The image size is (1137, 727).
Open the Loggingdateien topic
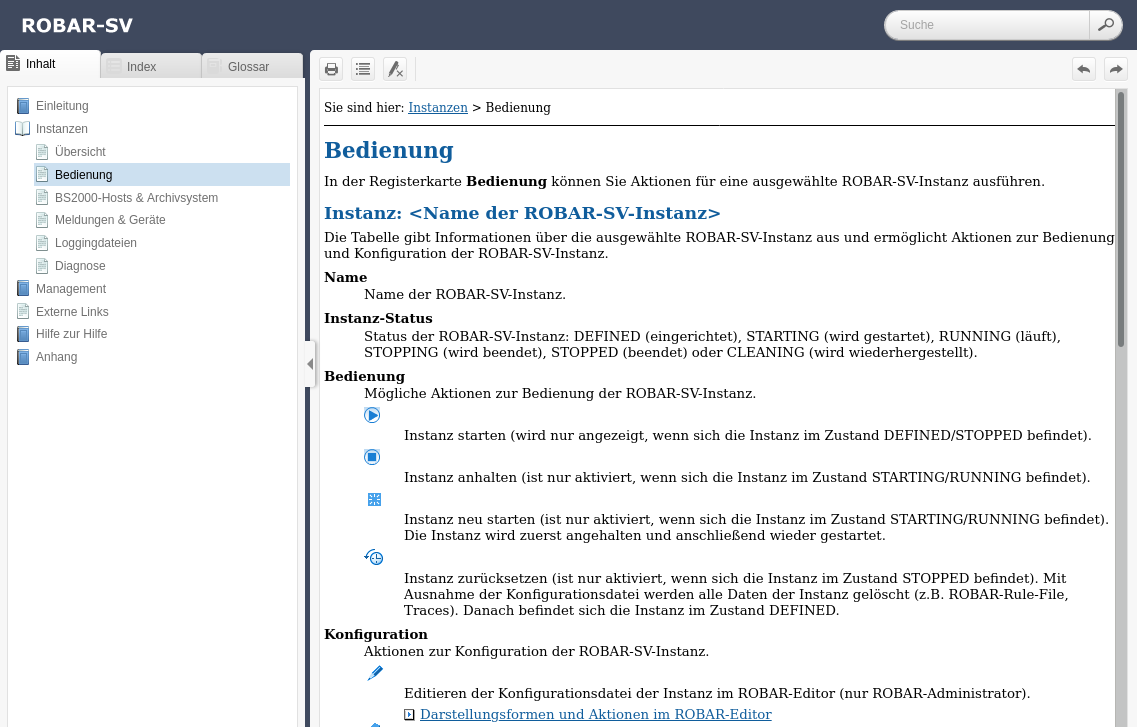[96, 243]
